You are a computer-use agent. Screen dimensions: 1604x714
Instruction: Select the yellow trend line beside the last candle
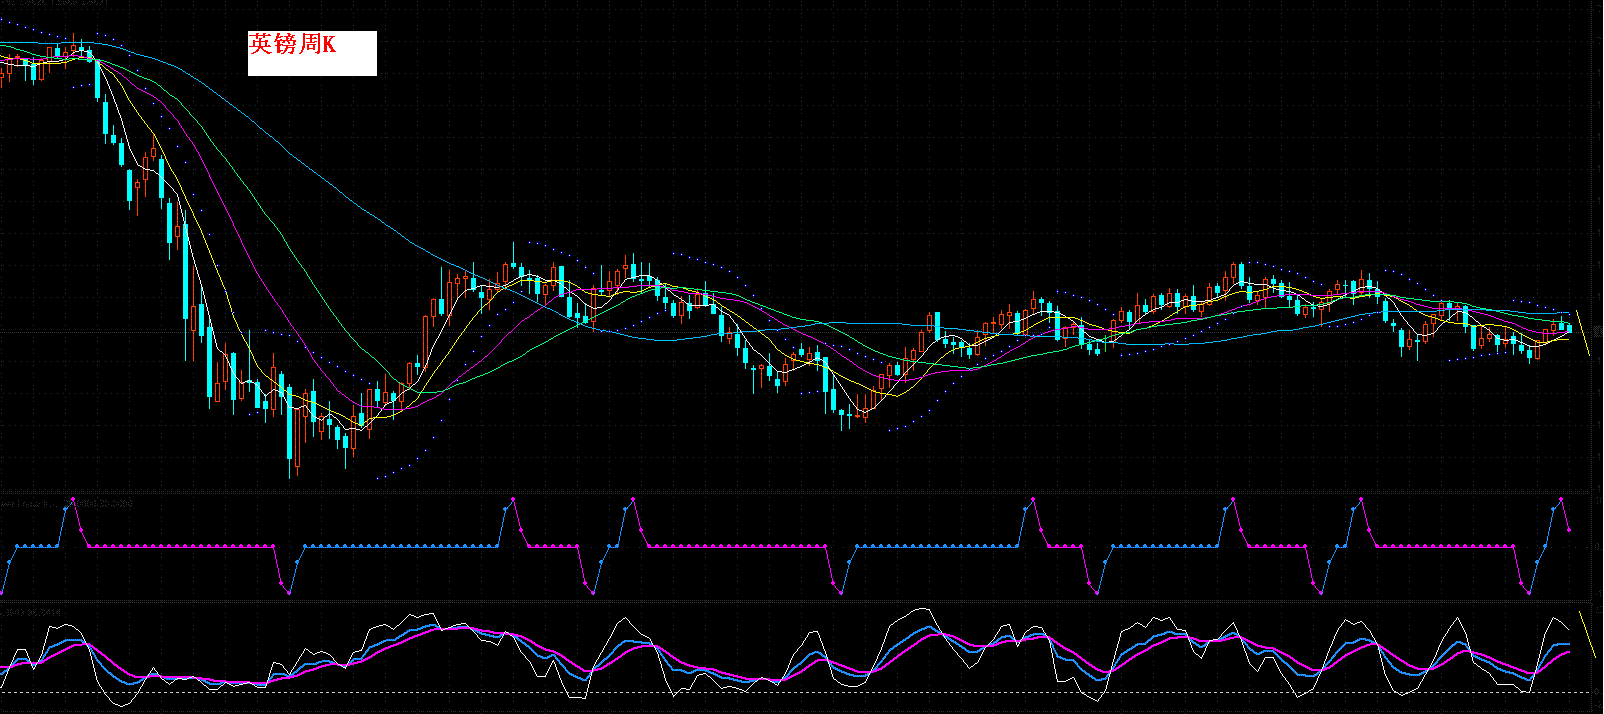1583,332
